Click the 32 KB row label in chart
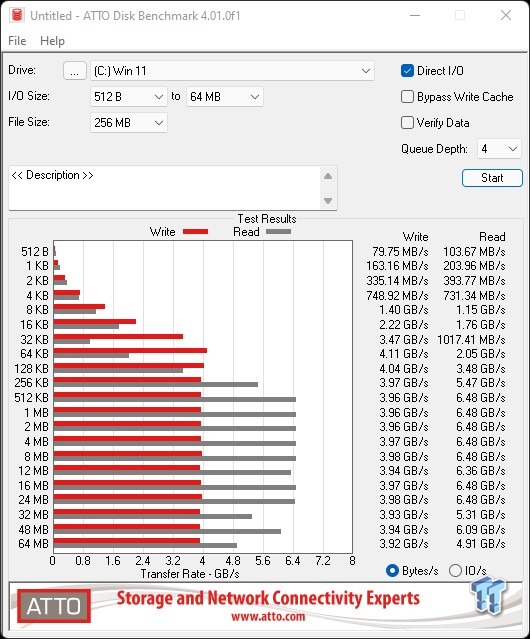Image resolution: width=530 pixels, height=639 pixels. (x=34, y=339)
